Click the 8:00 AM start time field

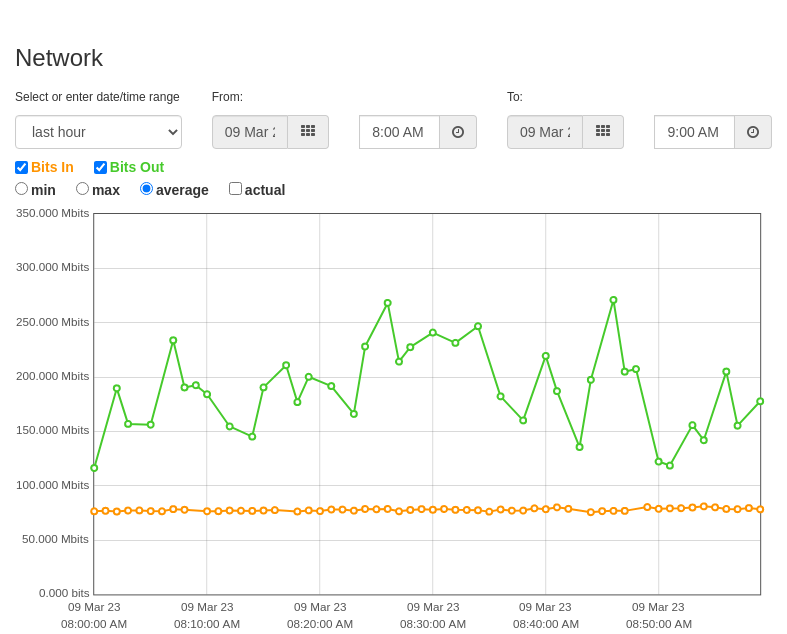click(x=400, y=132)
